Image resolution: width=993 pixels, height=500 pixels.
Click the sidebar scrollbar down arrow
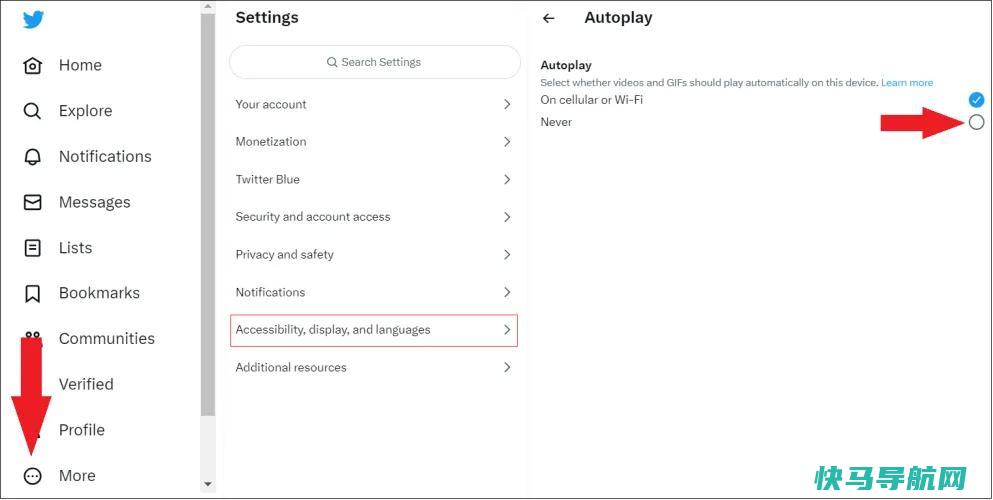(208, 484)
